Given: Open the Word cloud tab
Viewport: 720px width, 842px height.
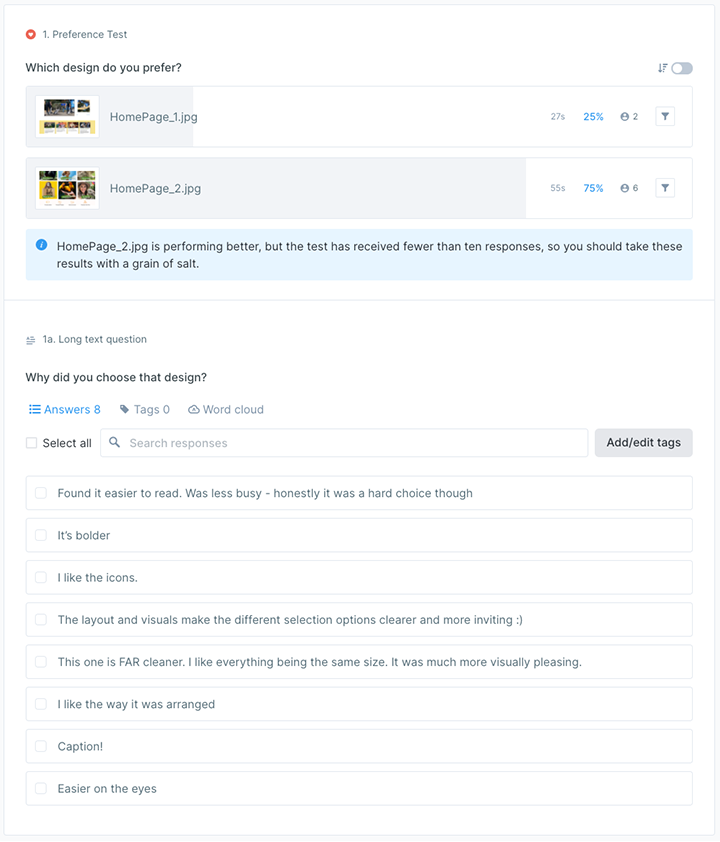Looking at the screenshot, I should coord(226,409).
